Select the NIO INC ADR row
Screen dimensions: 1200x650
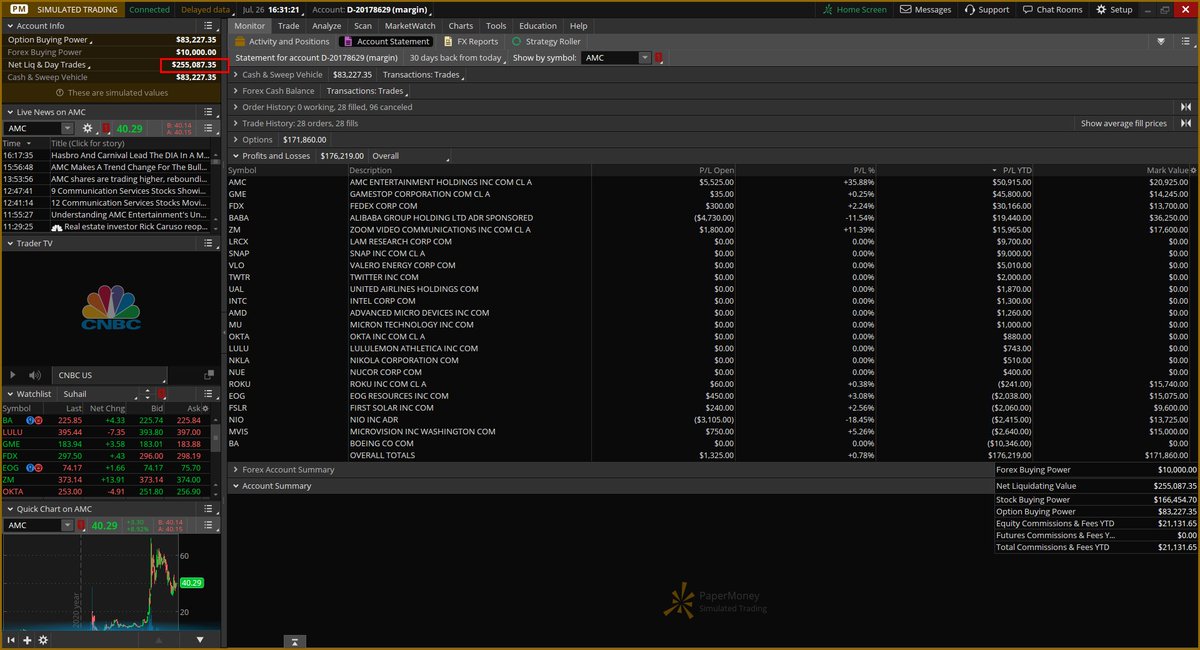click(714, 420)
